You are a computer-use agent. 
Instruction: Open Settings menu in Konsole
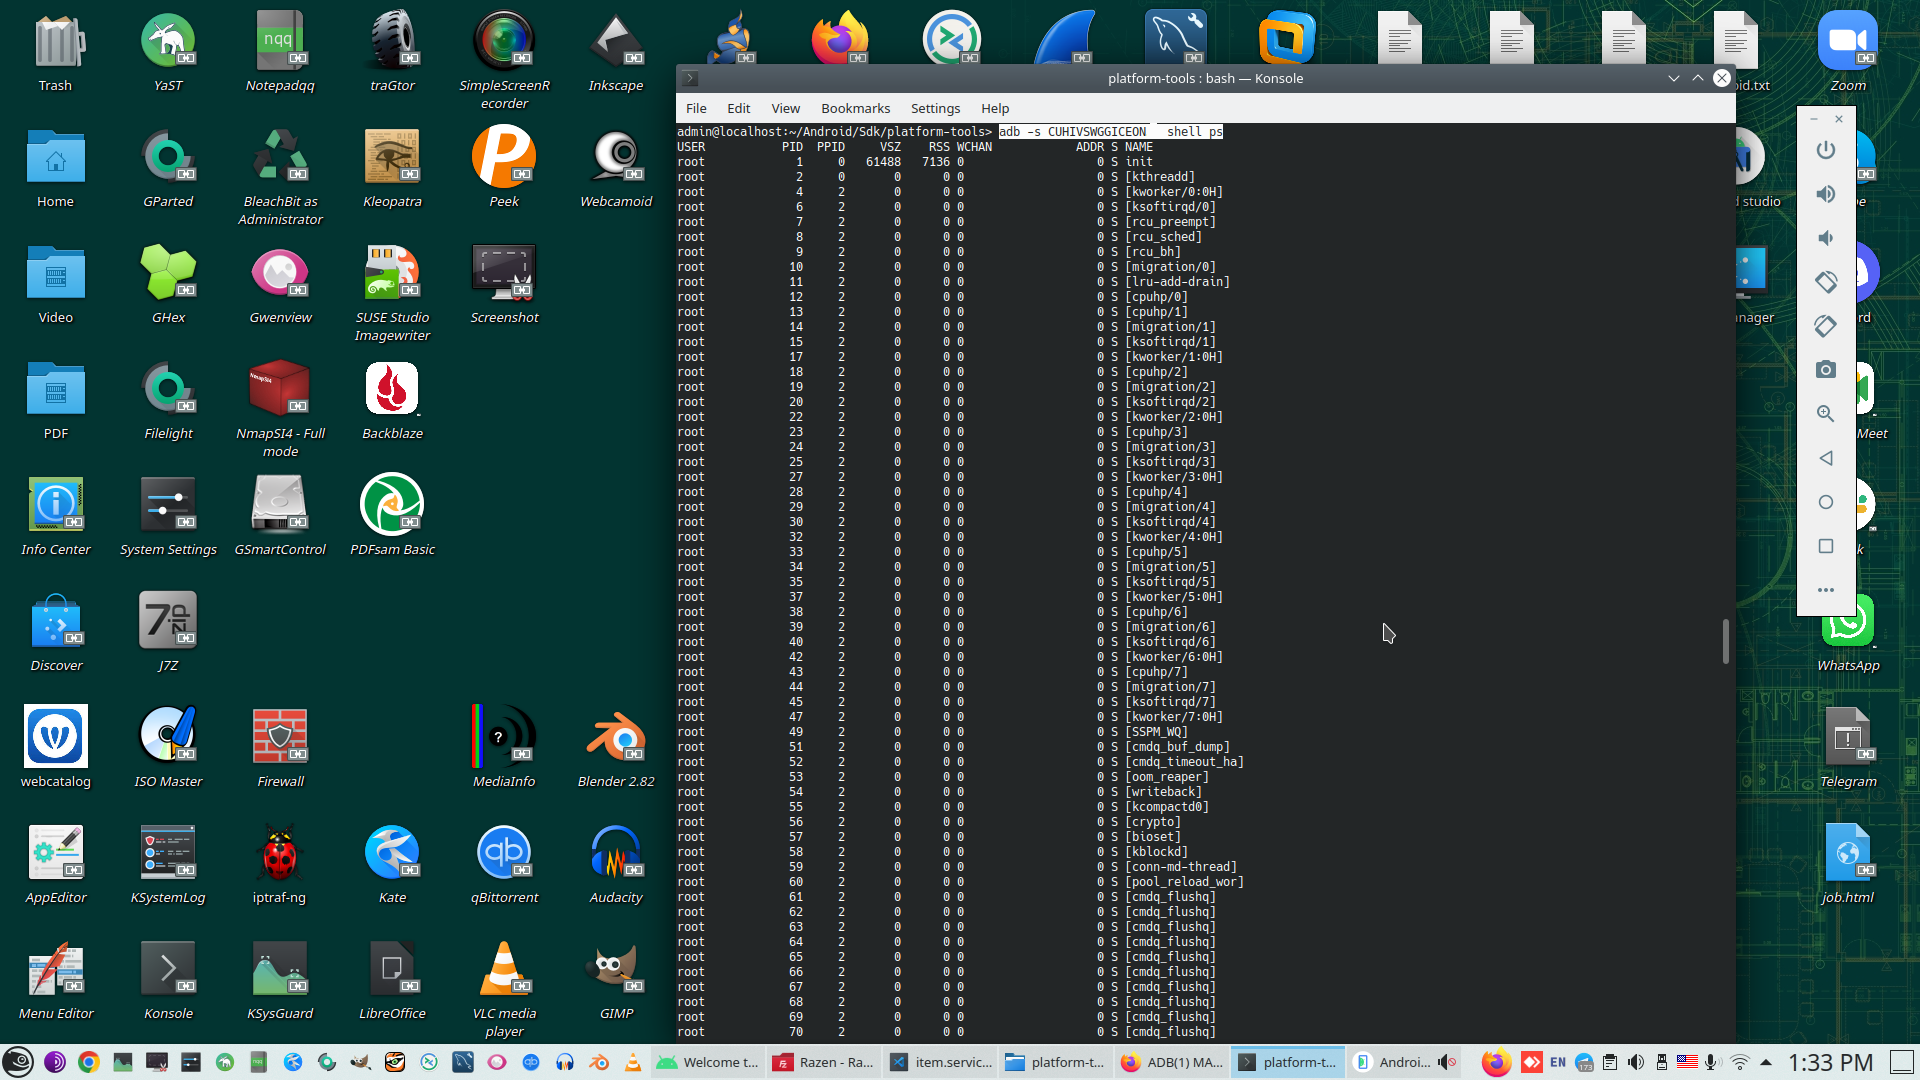click(x=935, y=108)
